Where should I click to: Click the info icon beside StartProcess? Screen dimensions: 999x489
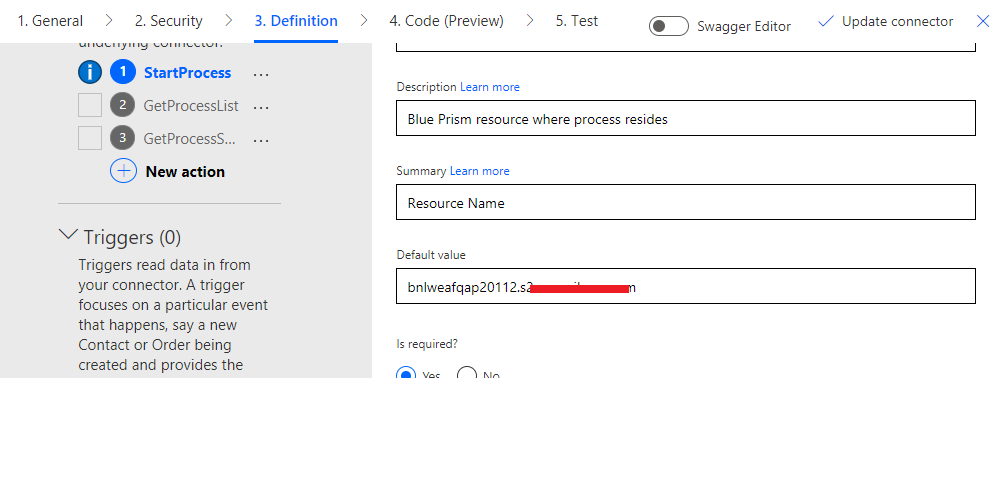coord(90,73)
